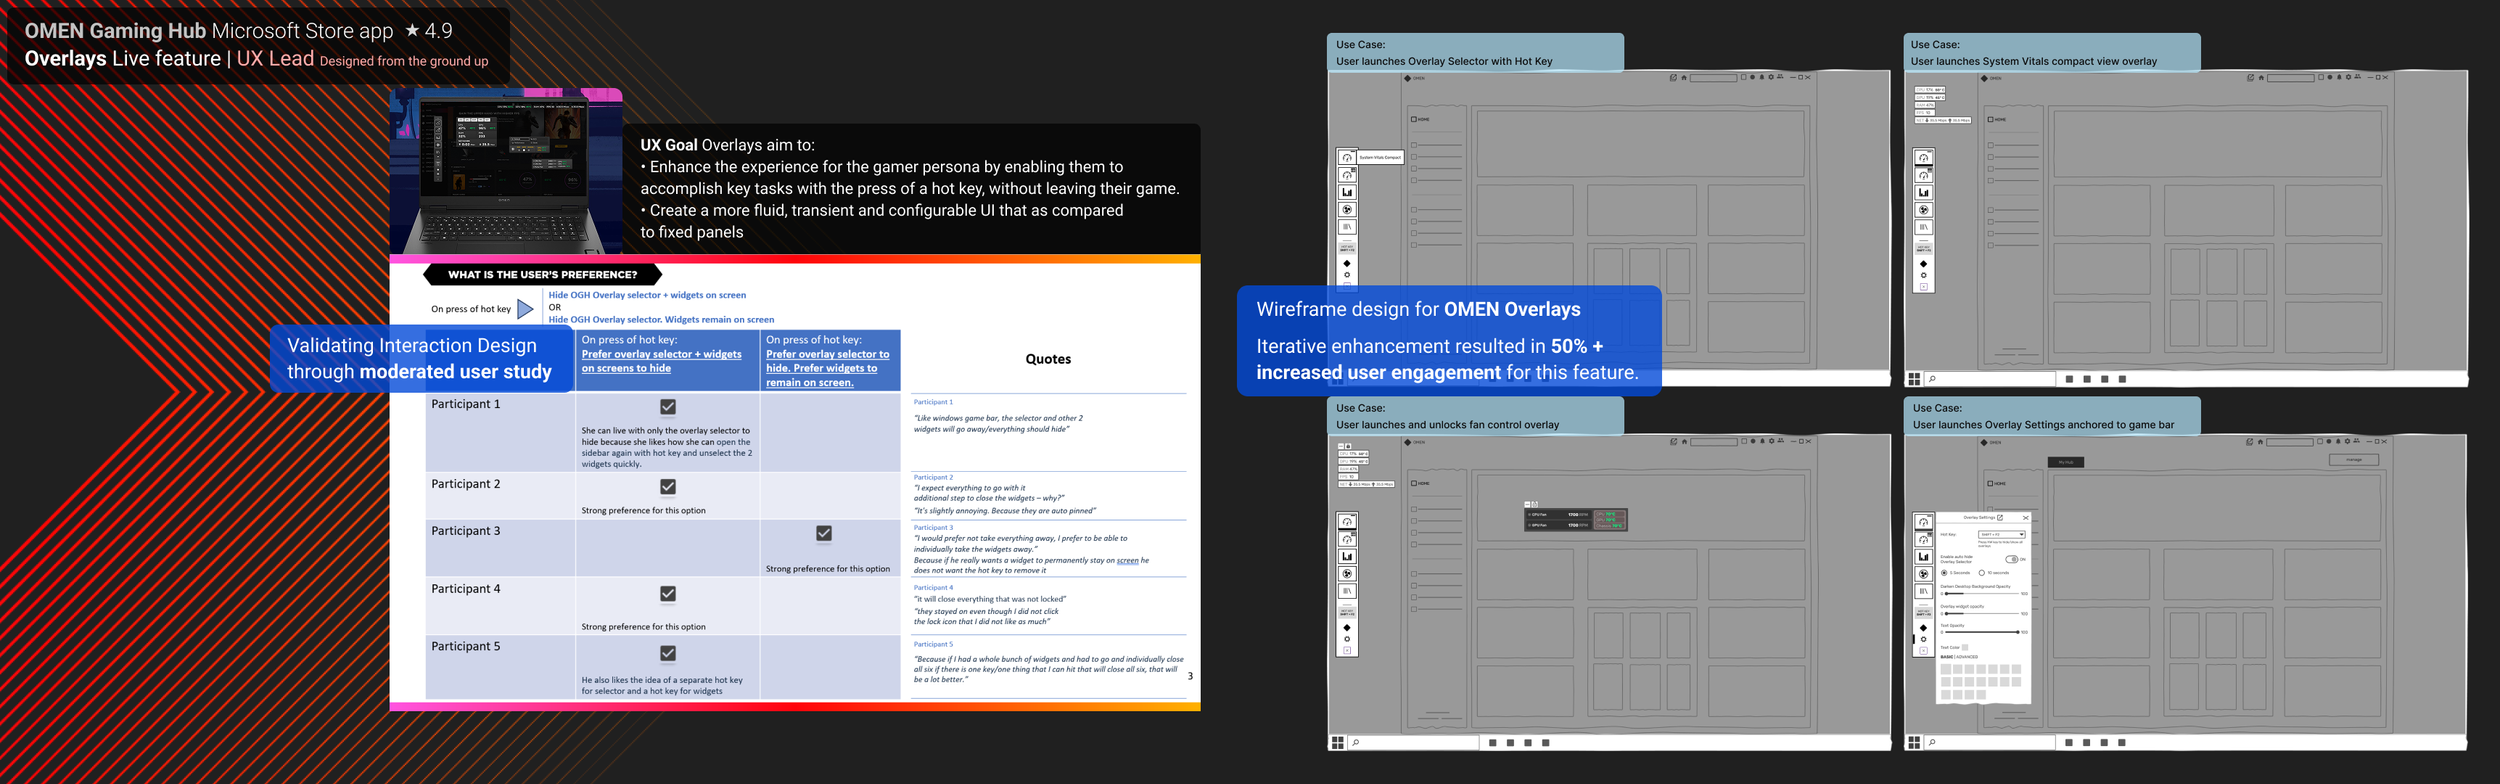Screen dimensions: 2500x784
Task: Toggle Participant 3 preference checkbox
Action: click(x=824, y=533)
